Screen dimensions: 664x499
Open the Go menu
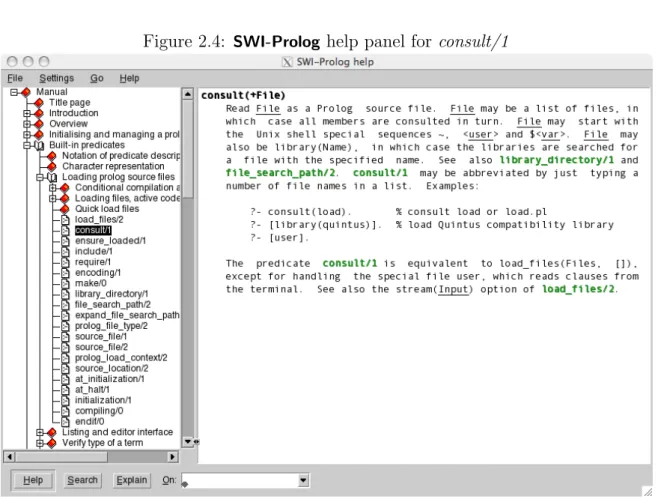click(97, 78)
